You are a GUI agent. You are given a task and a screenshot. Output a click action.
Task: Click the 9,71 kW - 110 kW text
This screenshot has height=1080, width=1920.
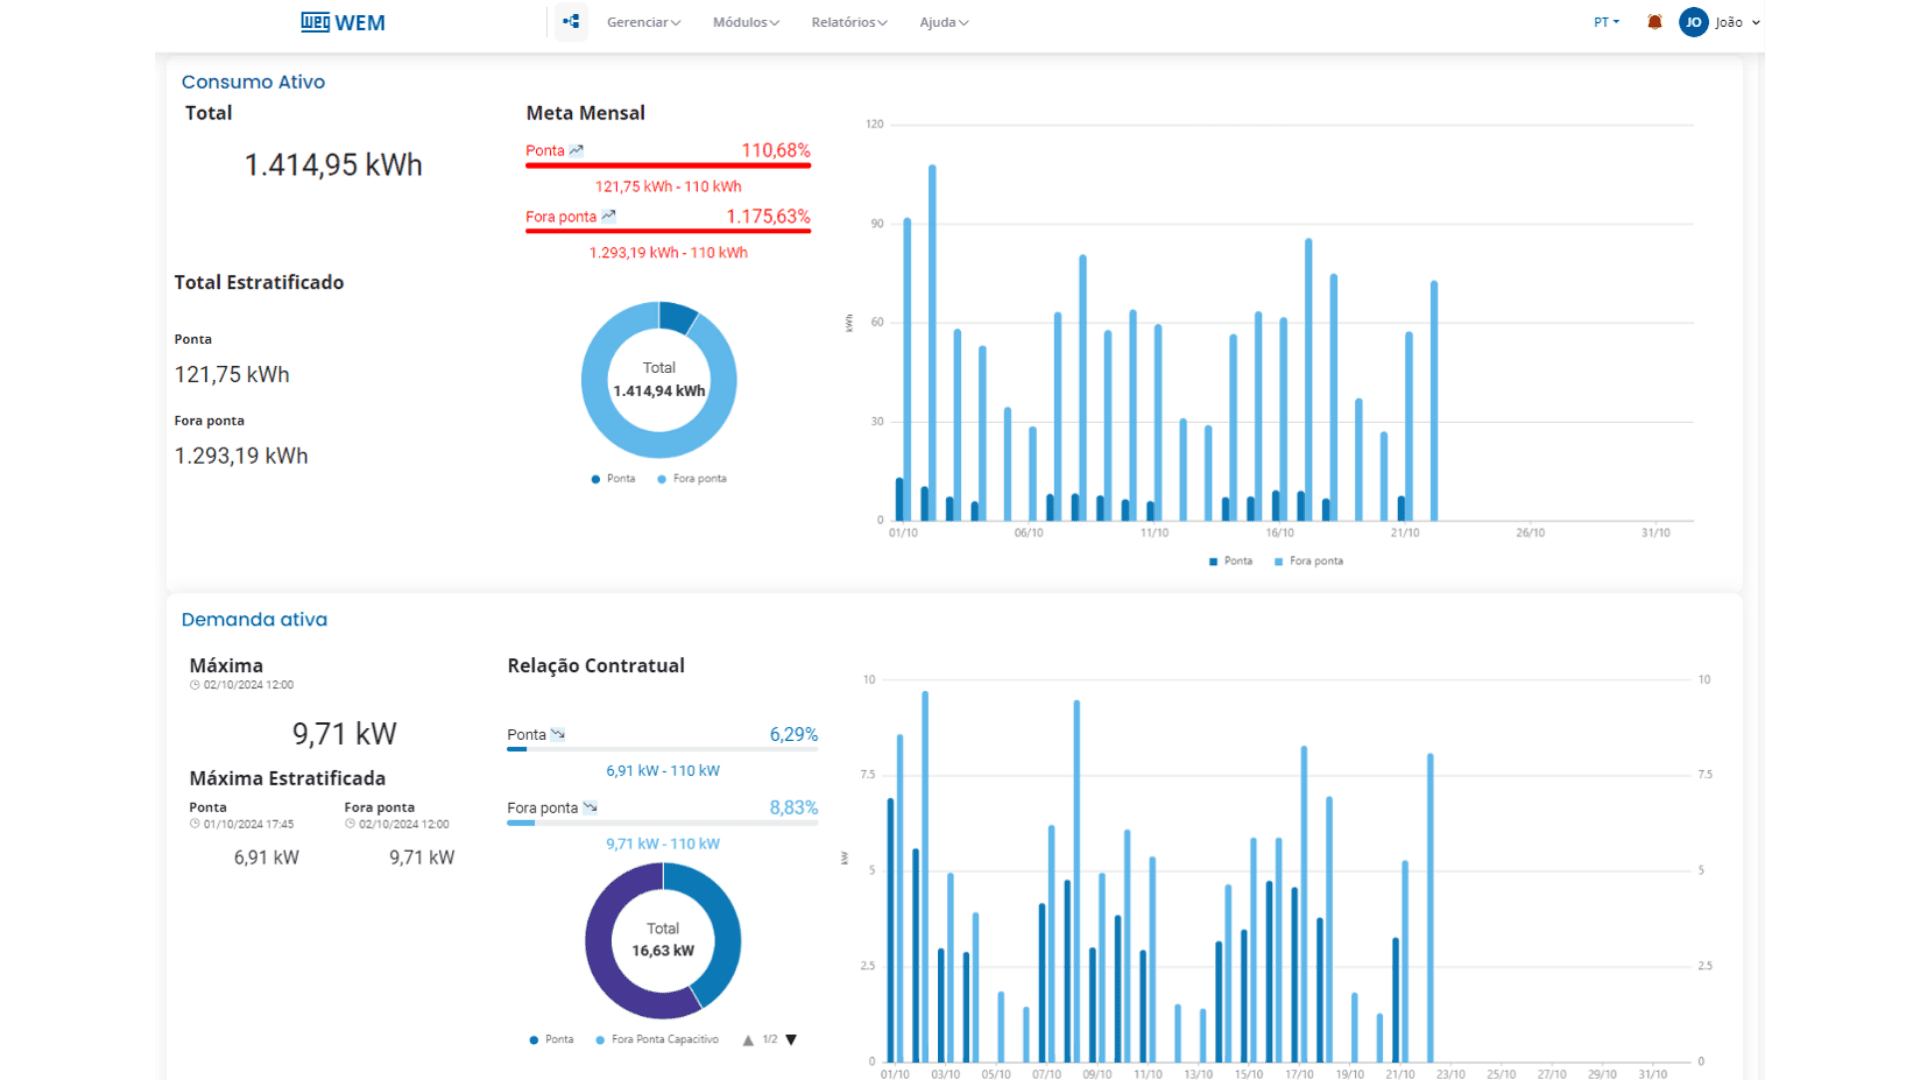pos(663,844)
